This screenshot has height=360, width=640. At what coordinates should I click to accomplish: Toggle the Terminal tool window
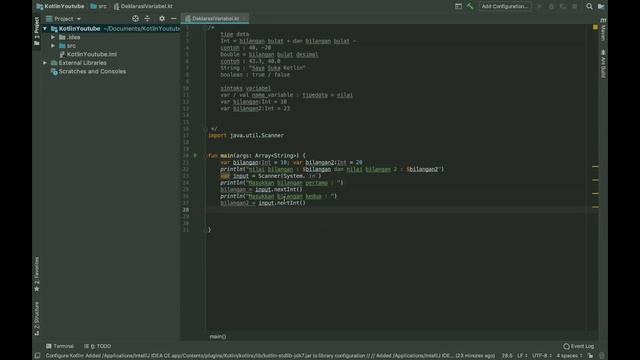tap(60, 346)
